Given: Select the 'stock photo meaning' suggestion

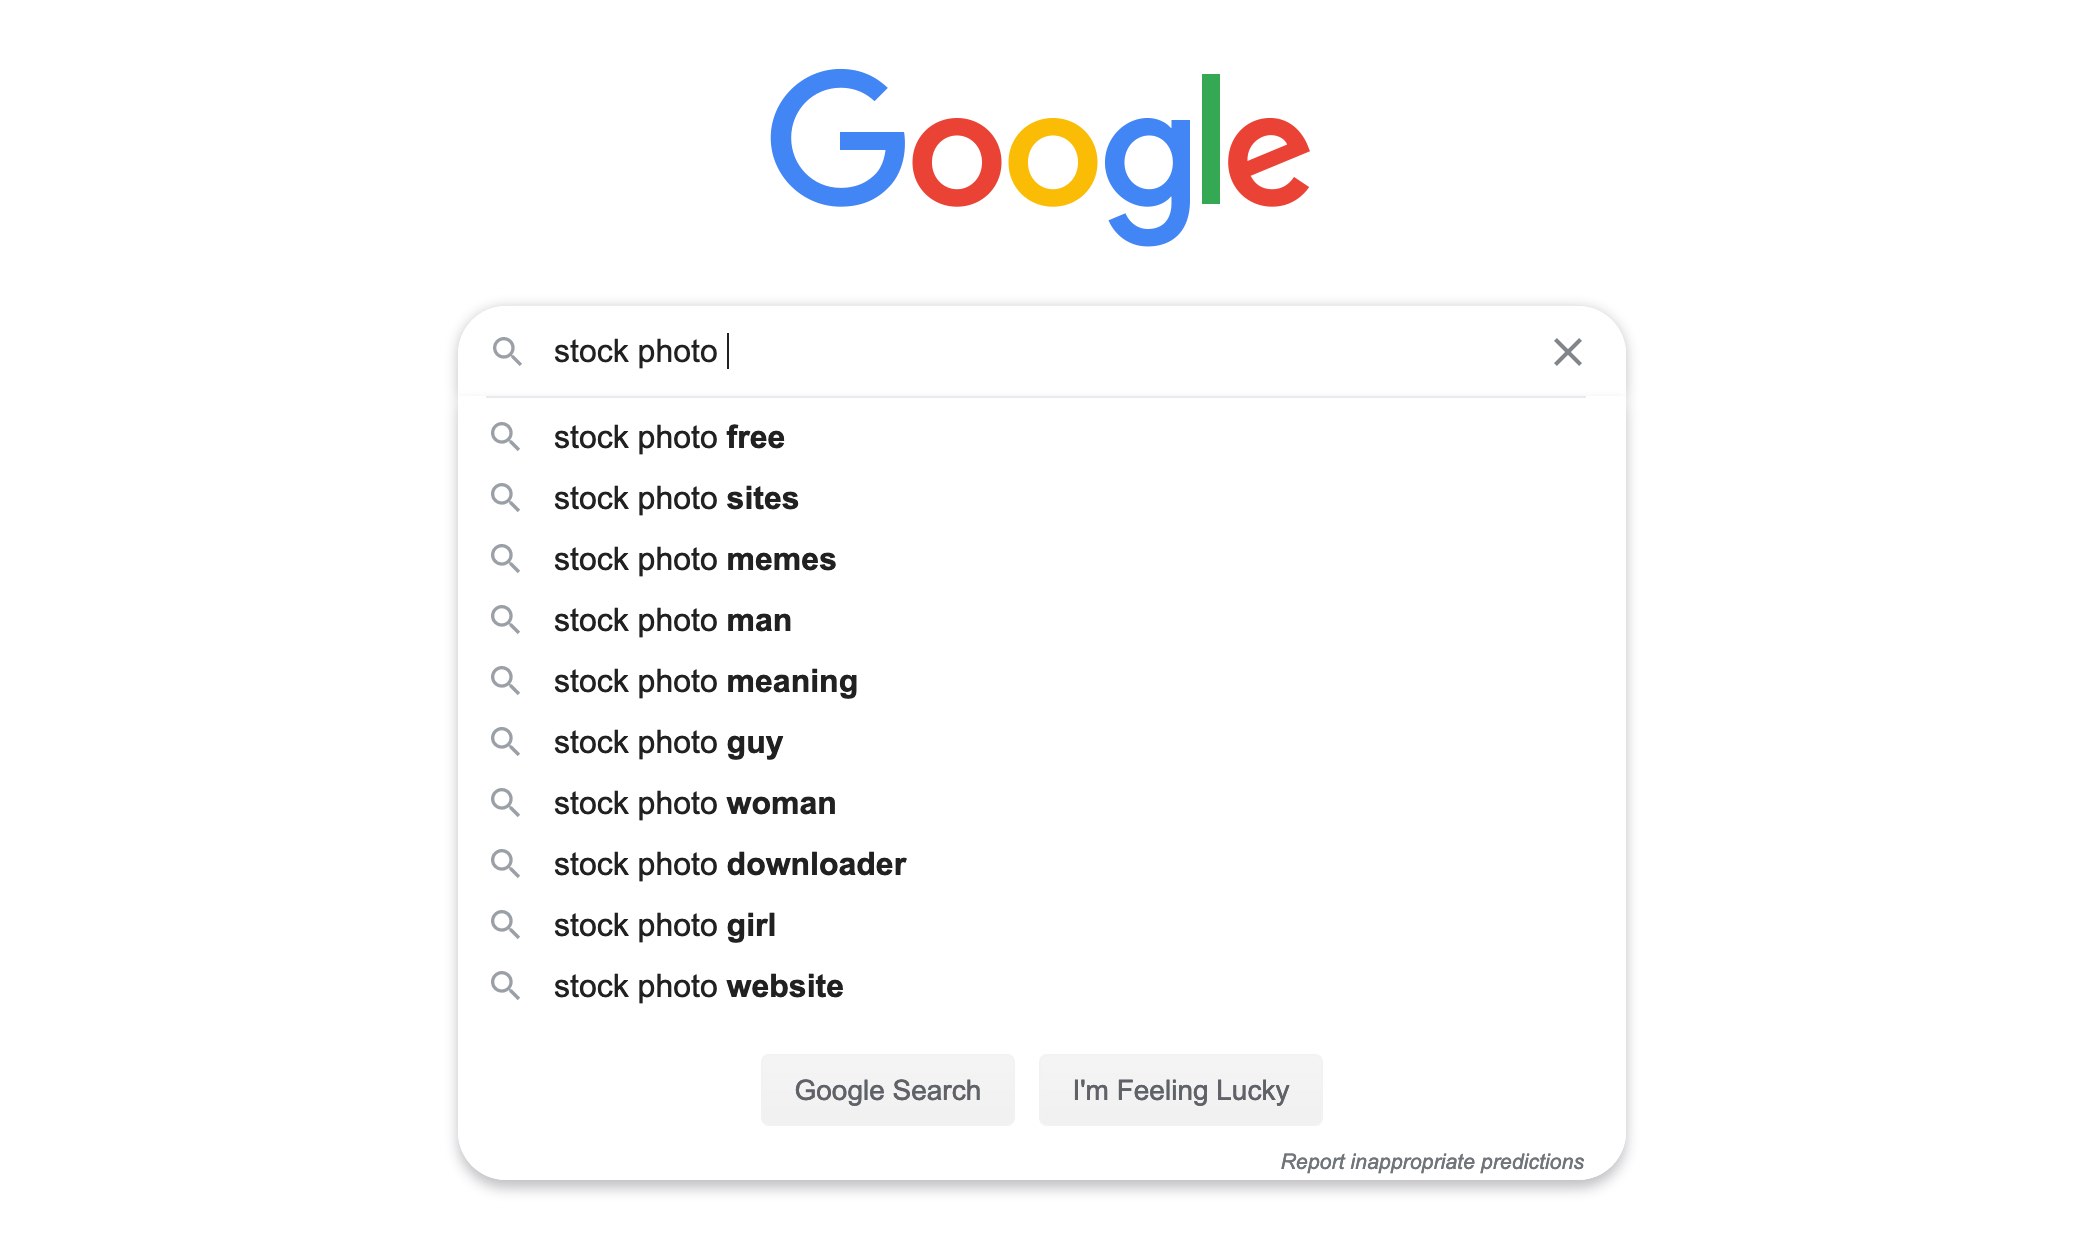Looking at the screenshot, I should [705, 681].
